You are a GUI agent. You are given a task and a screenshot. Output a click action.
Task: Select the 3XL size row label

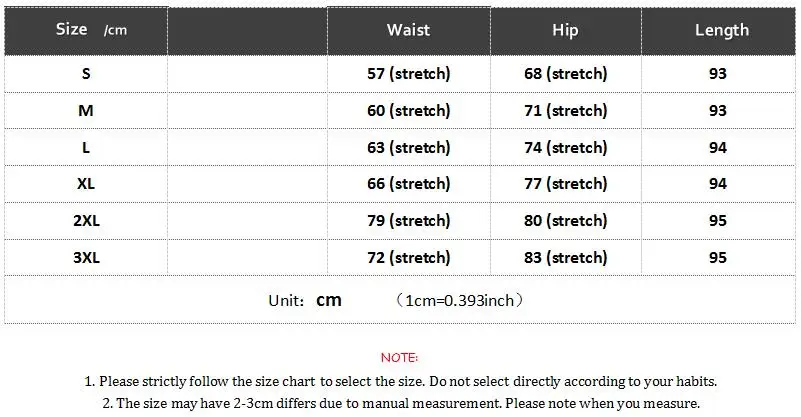pos(86,258)
